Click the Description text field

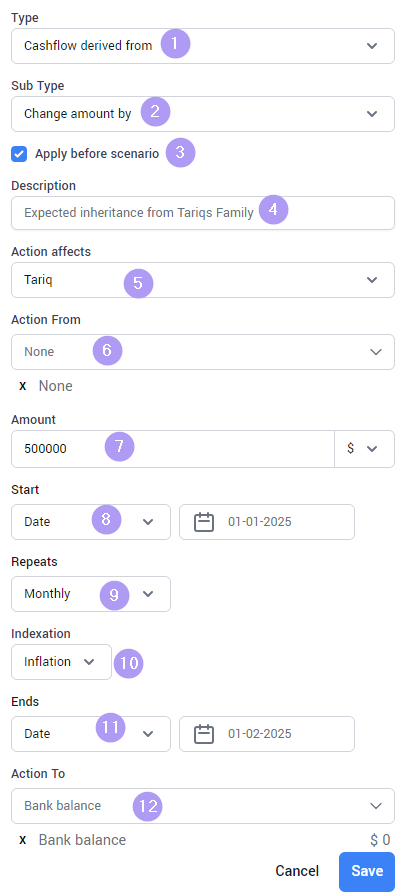click(203, 213)
